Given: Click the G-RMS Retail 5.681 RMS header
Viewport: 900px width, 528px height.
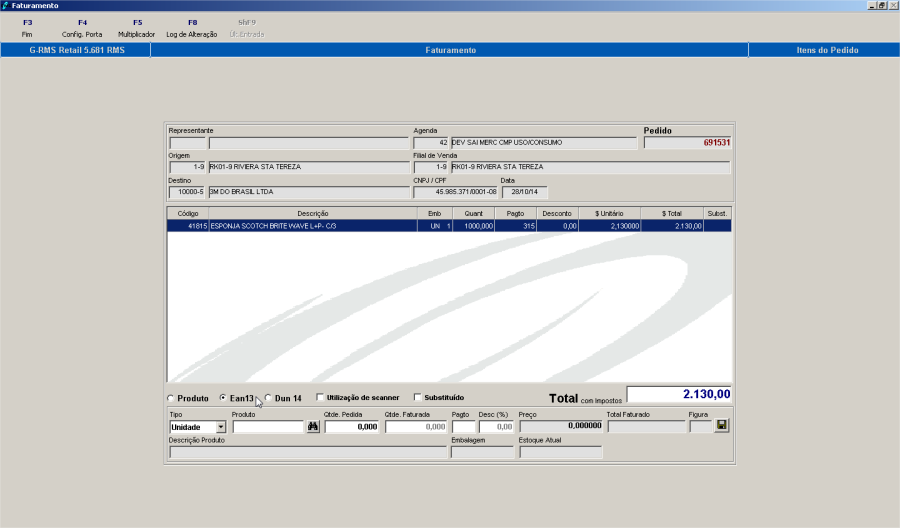Looking at the screenshot, I should click(x=76, y=50).
